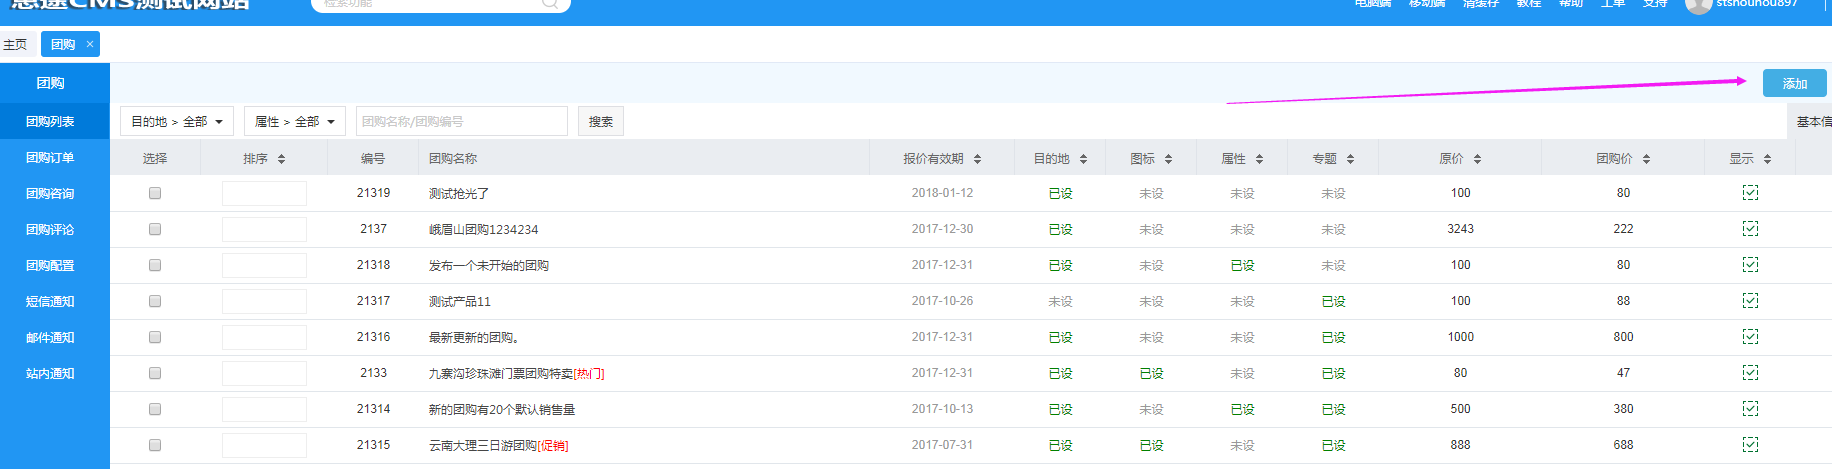Switch to the 主页 tab
The width and height of the screenshot is (1832, 469).
tap(15, 44)
